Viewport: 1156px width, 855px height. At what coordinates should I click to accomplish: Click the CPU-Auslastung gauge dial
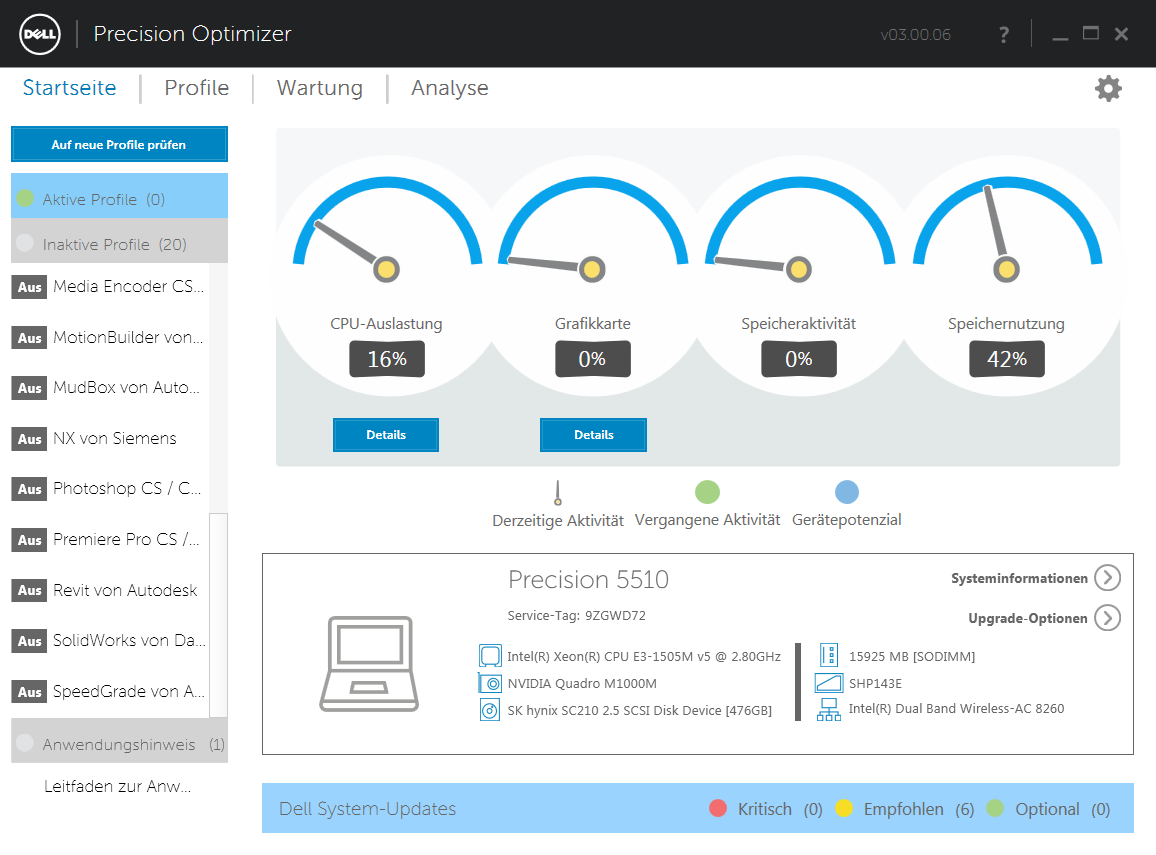pos(387,230)
